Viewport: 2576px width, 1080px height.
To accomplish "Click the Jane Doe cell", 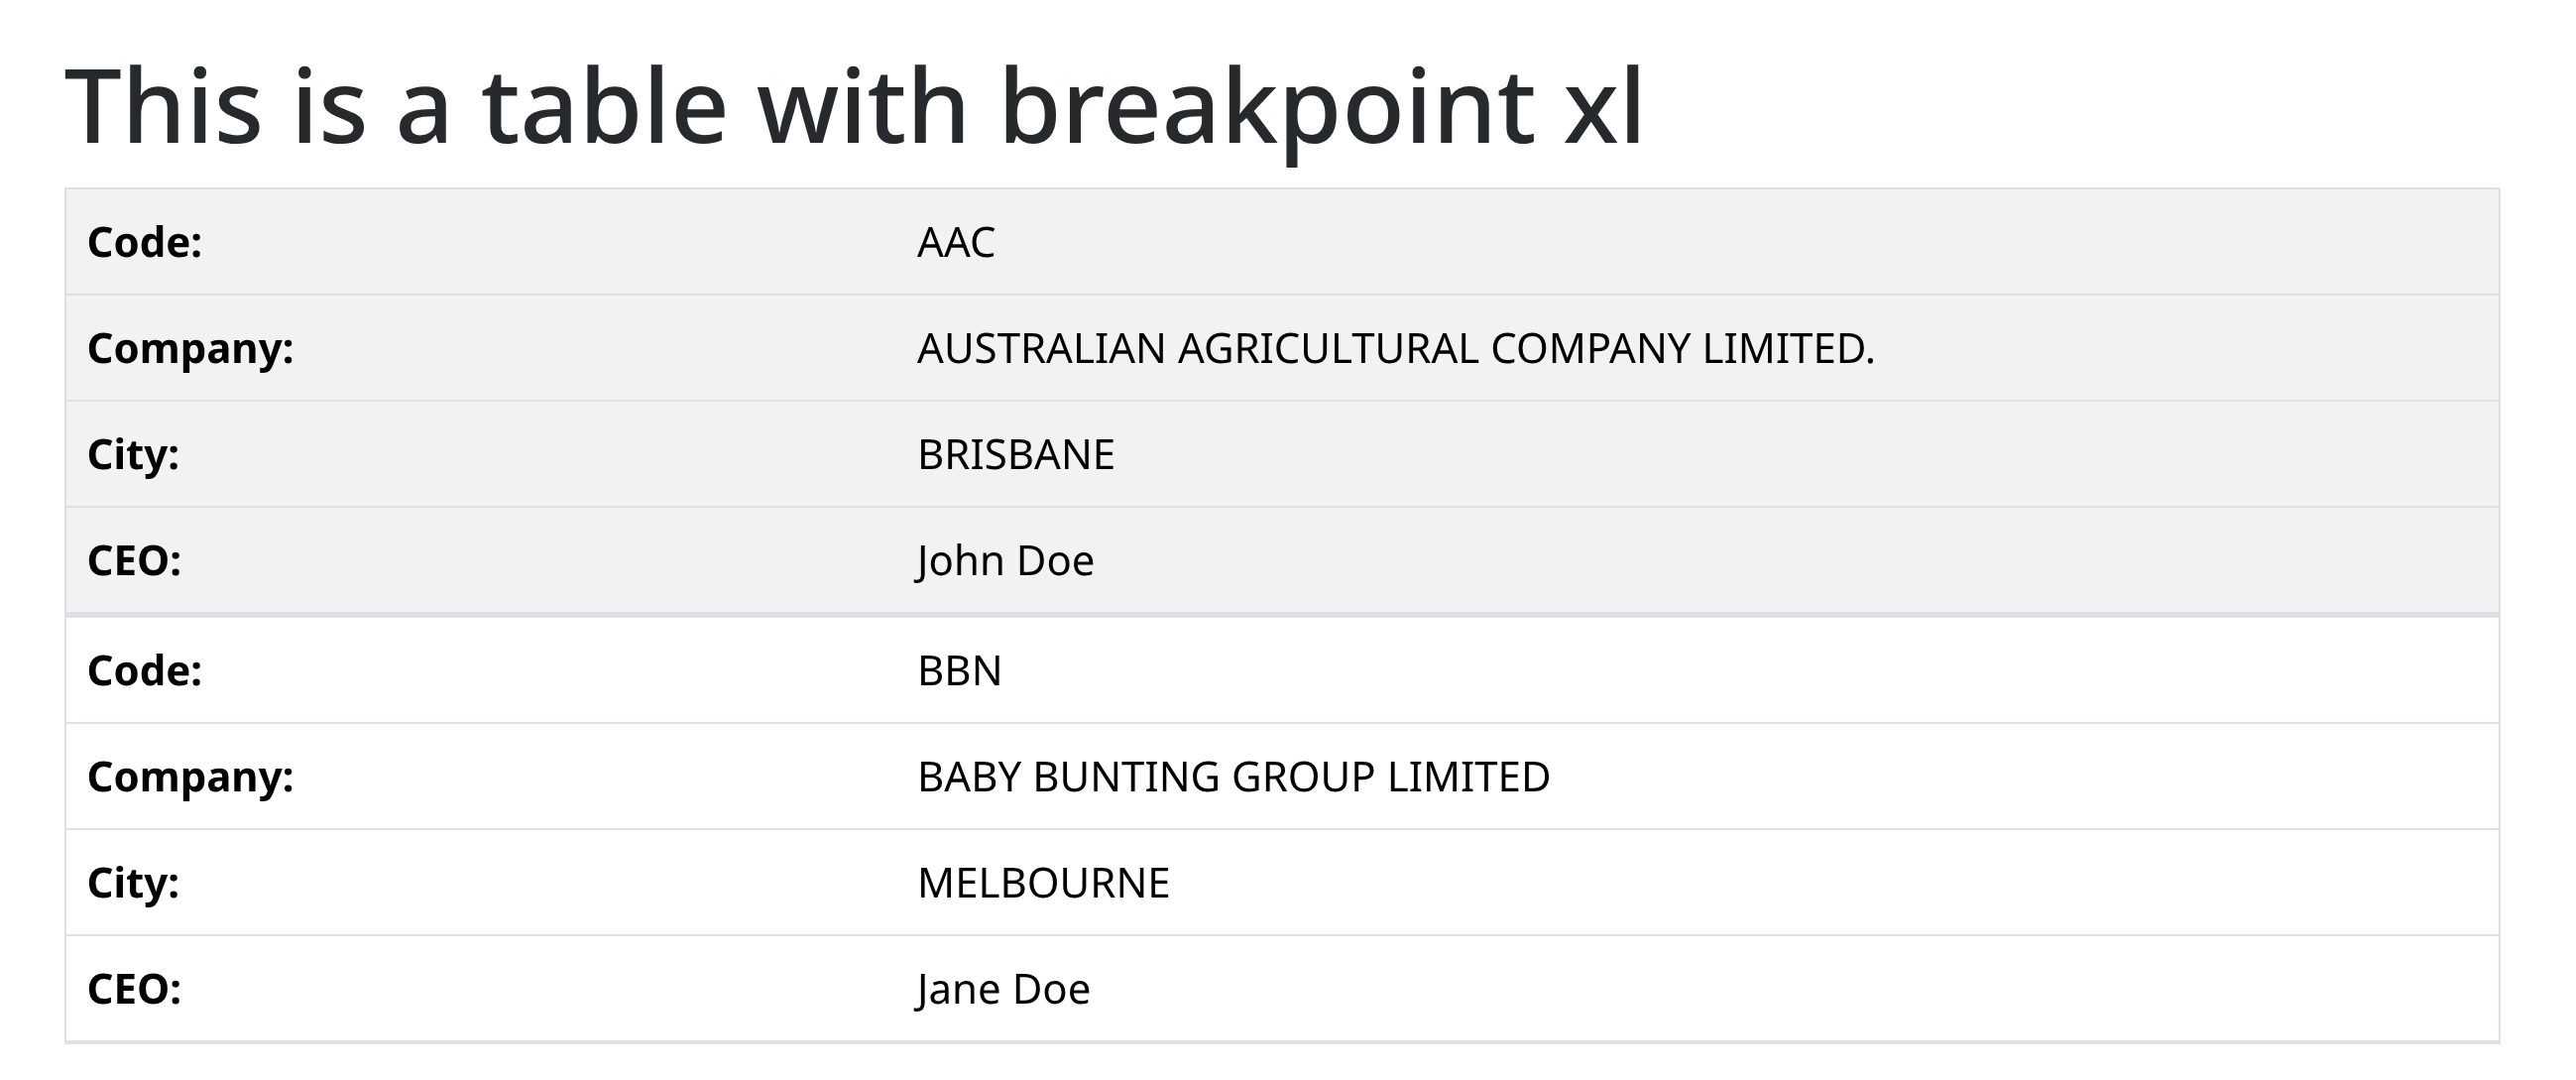I will (x=1003, y=988).
